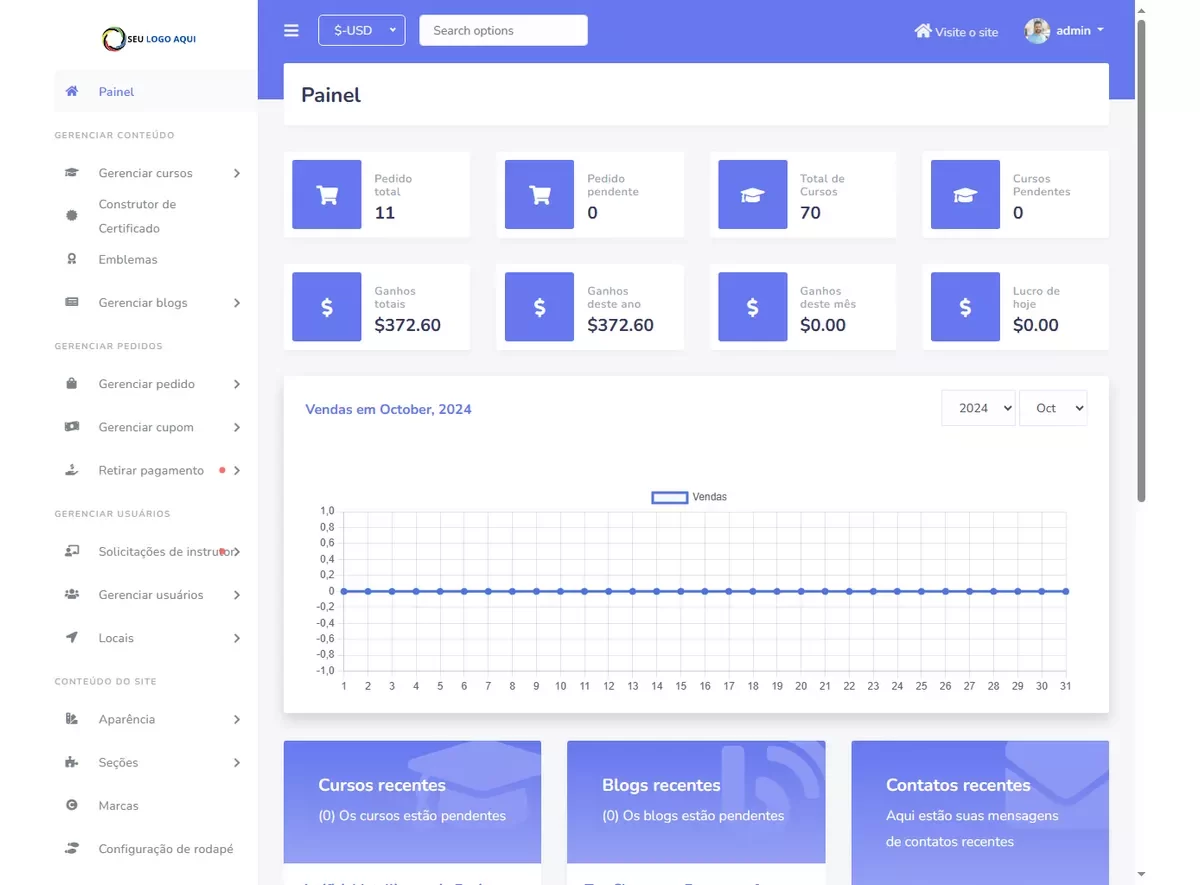This screenshot has width=1200, height=885.
Task: Click the dollar icon for Ganhos totais
Action: click(x=327, y=308)
